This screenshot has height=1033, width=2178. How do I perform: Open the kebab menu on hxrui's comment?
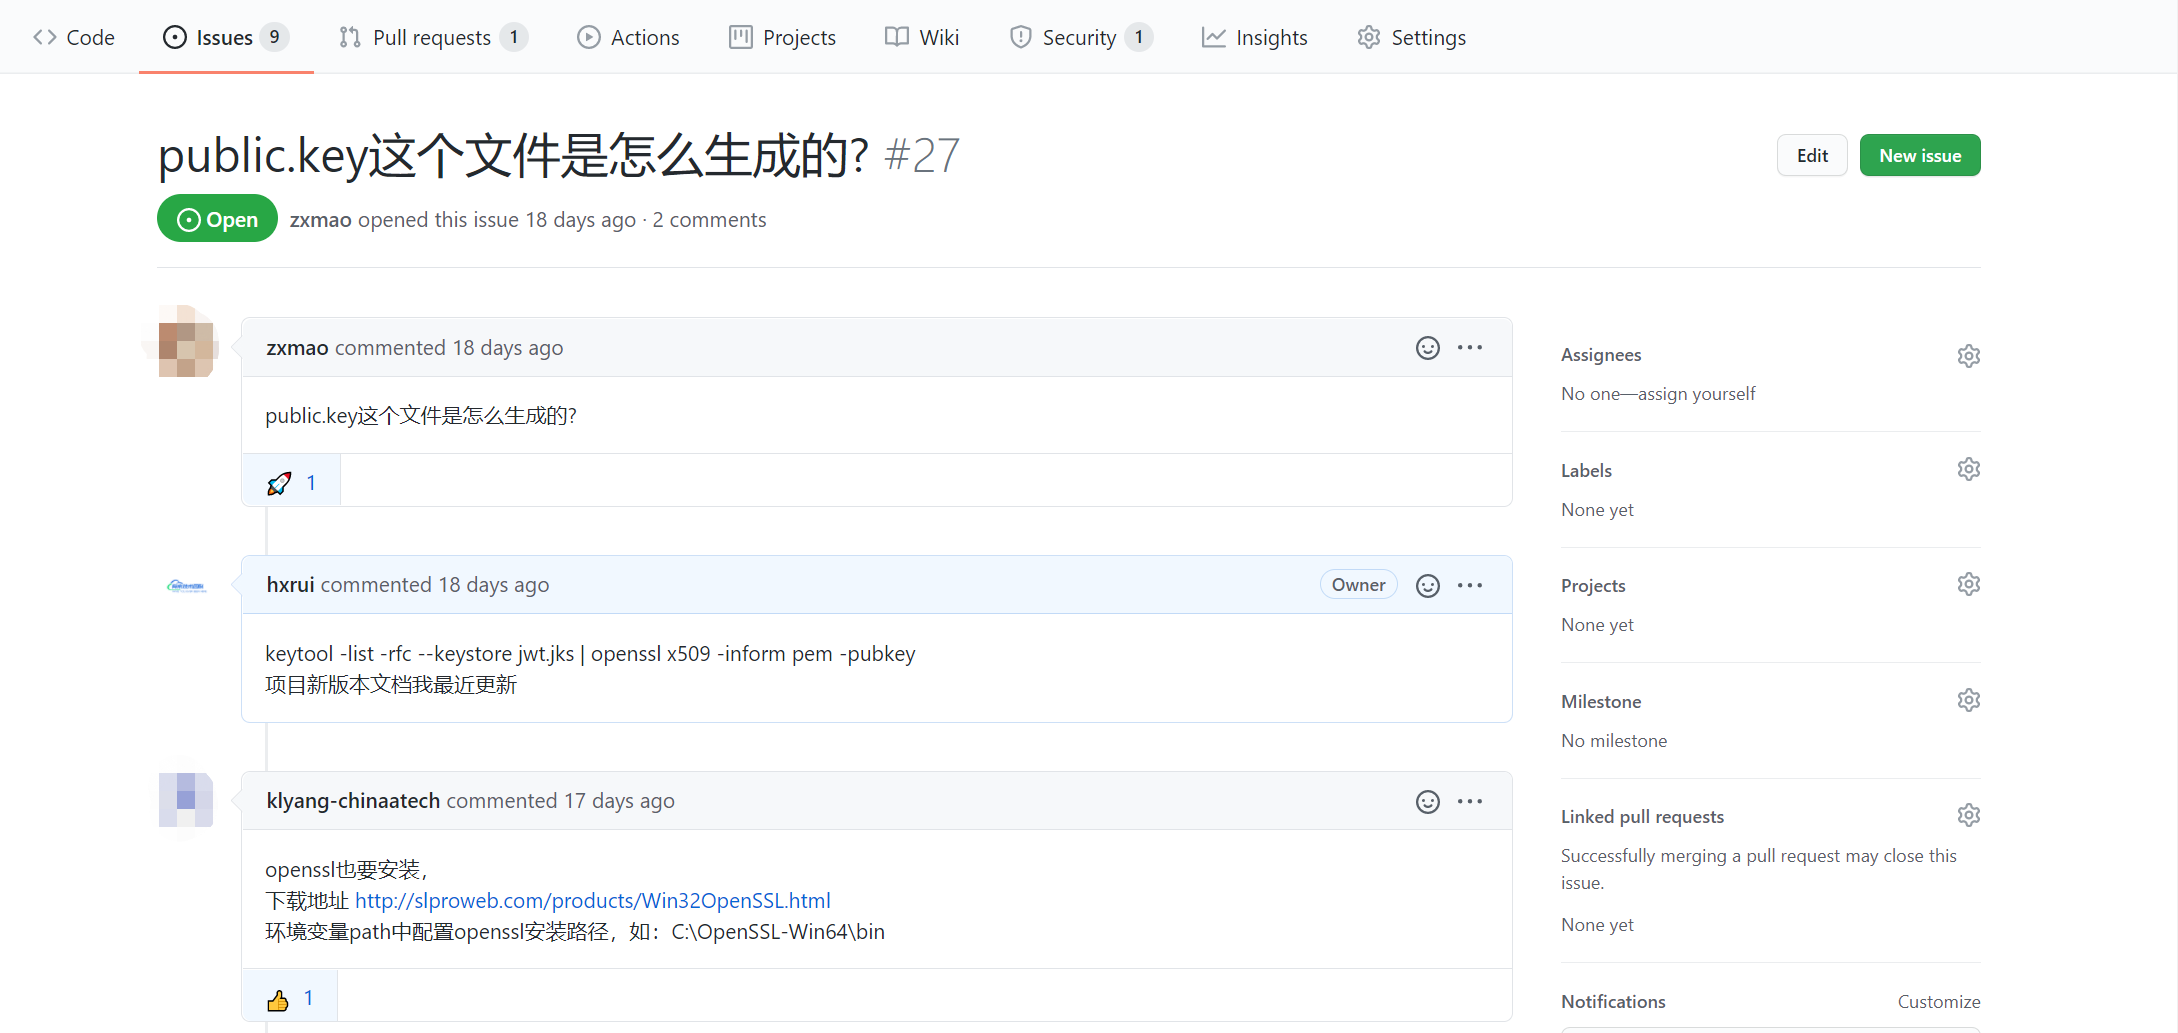1470,585
